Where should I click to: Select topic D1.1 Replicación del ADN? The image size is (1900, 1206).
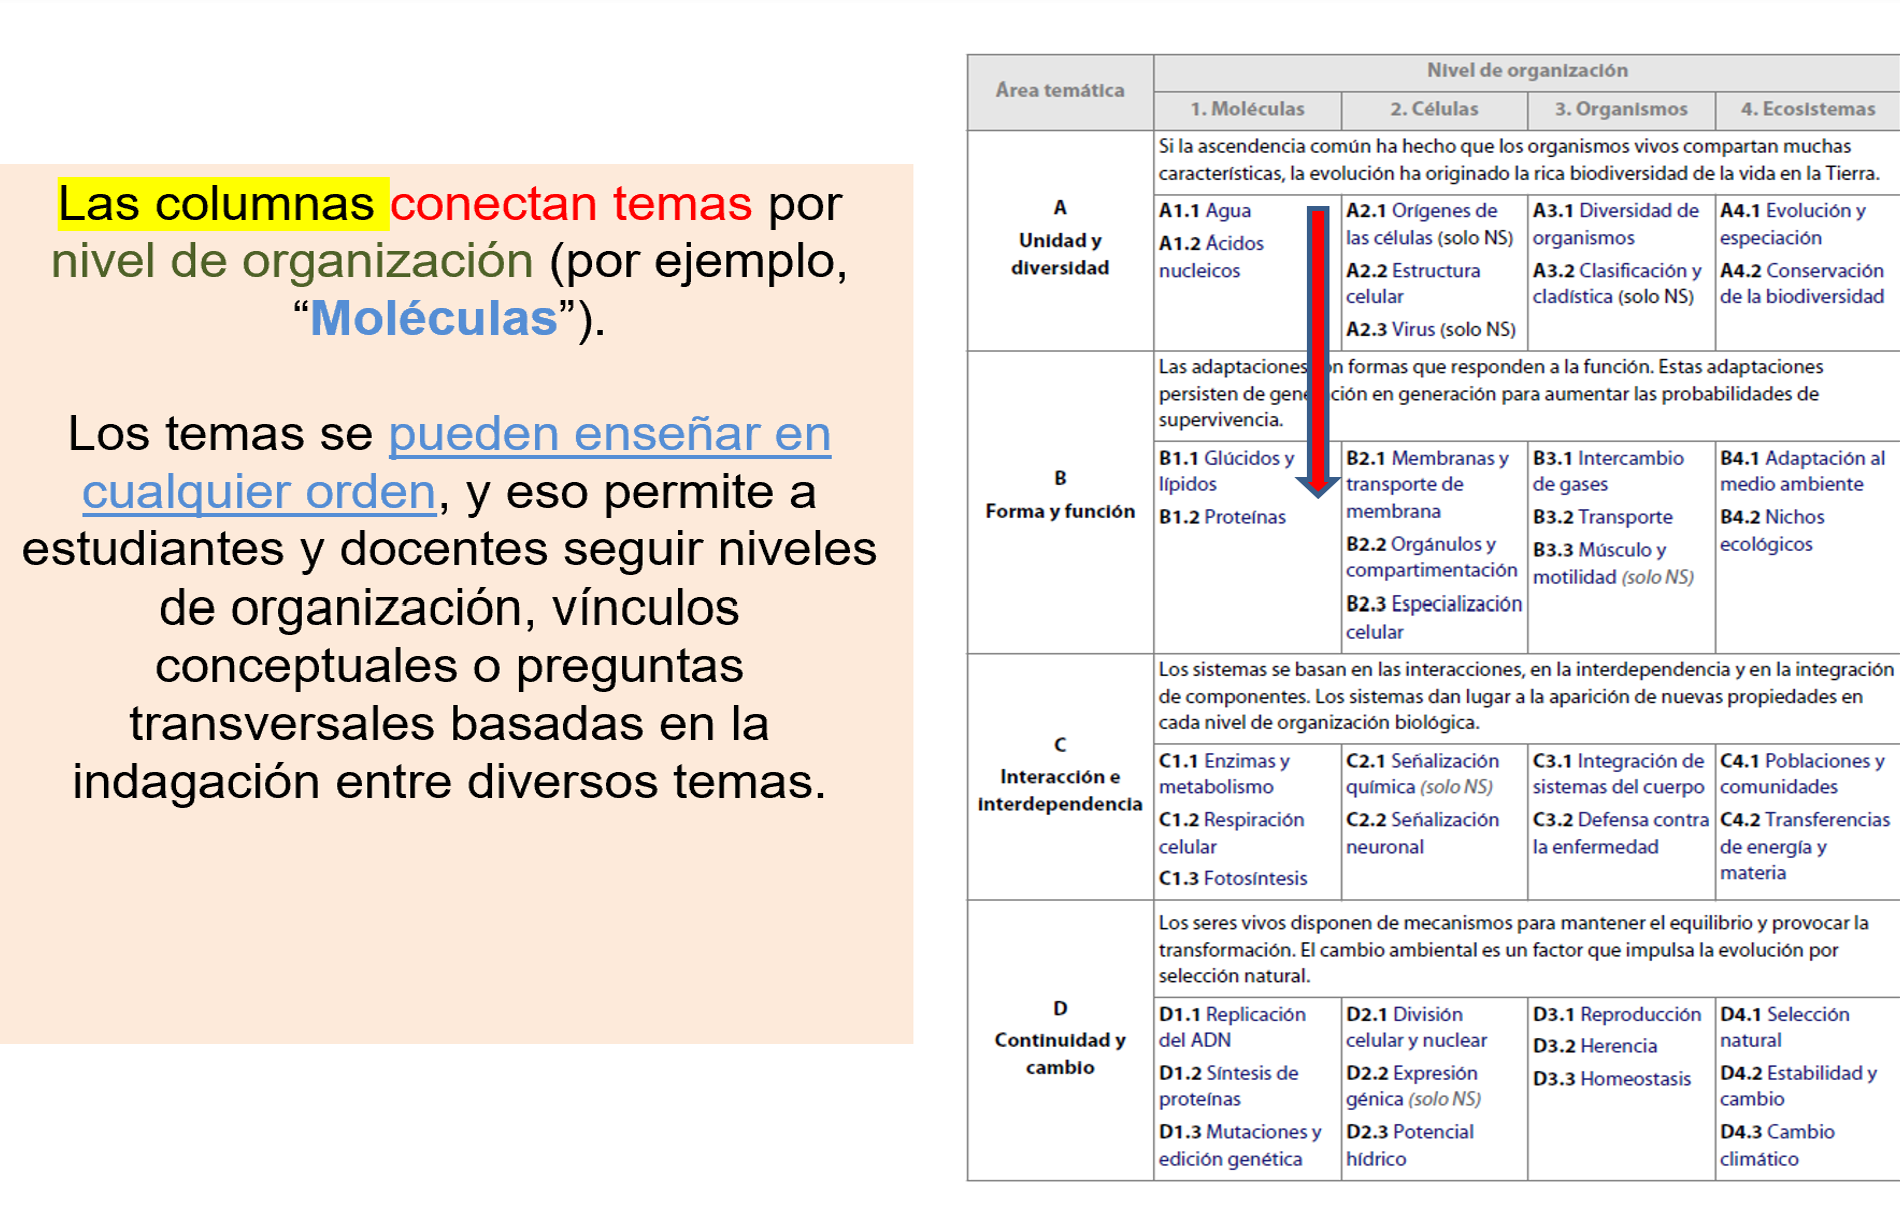point(1231,1027)
